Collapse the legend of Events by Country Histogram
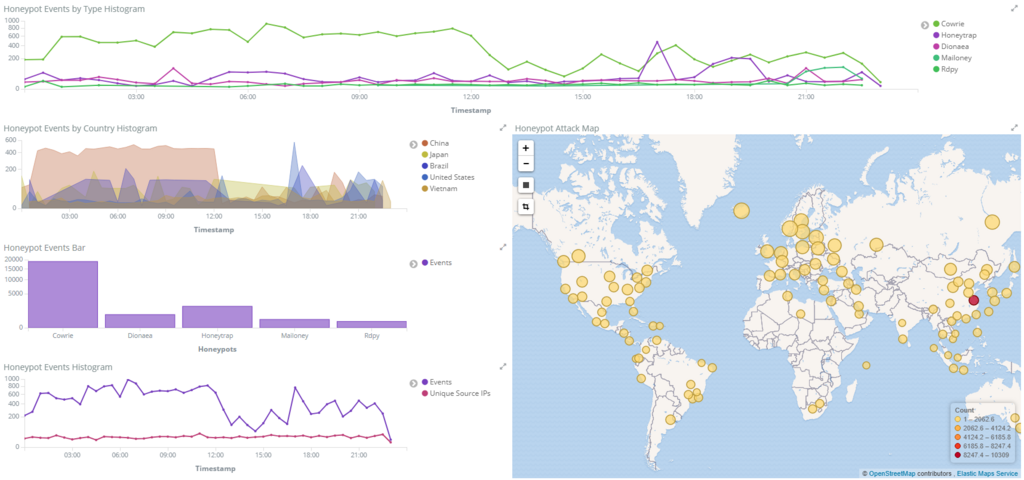 coord(413,144)
